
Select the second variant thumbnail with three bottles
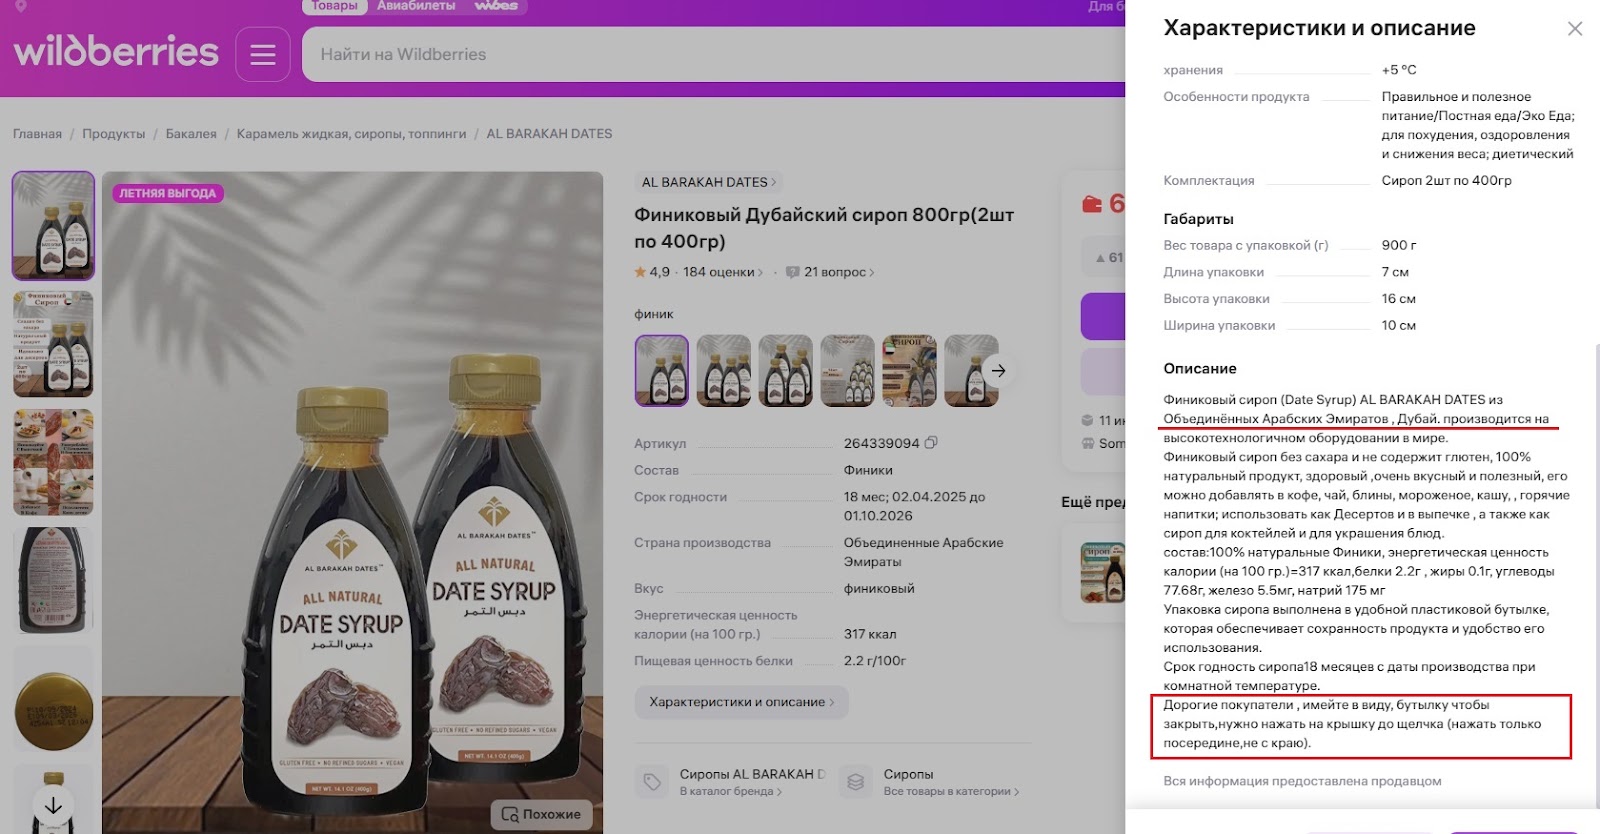point(724,370)
